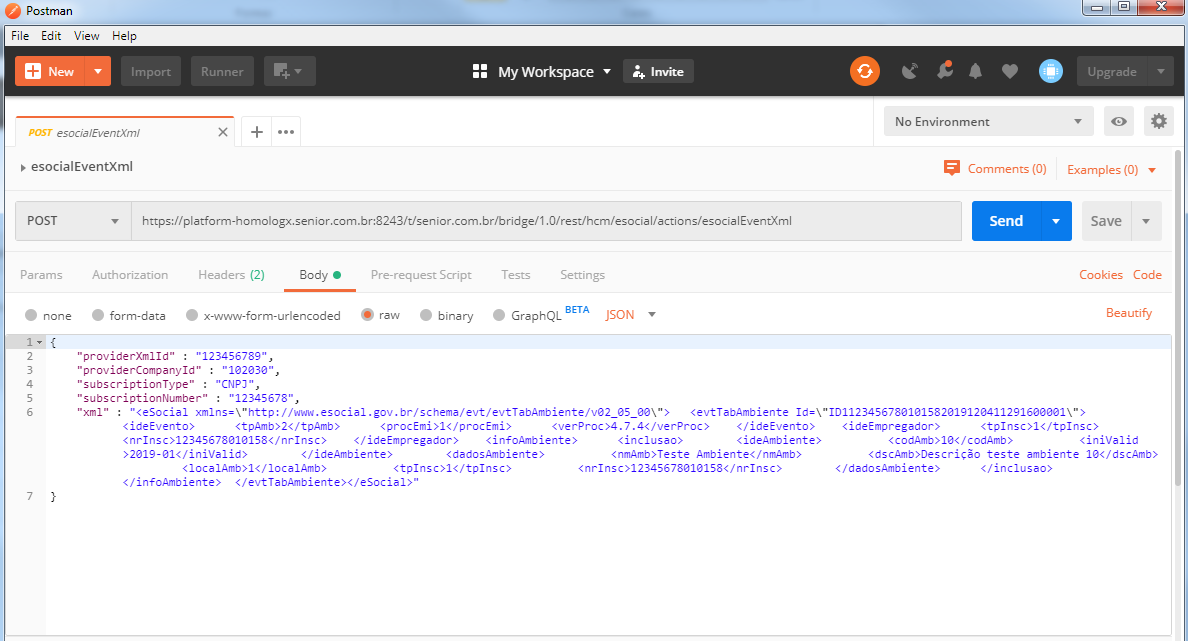
Task: Open the Code link
Action: (x=1147, y=274)
